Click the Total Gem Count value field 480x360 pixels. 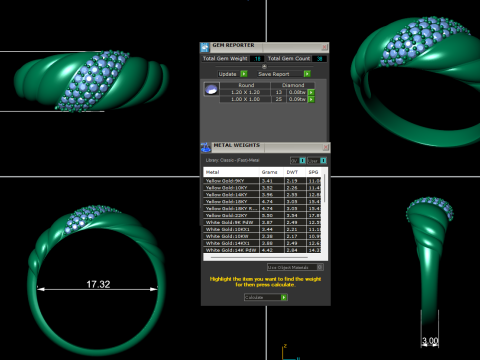tap(319, 59)
